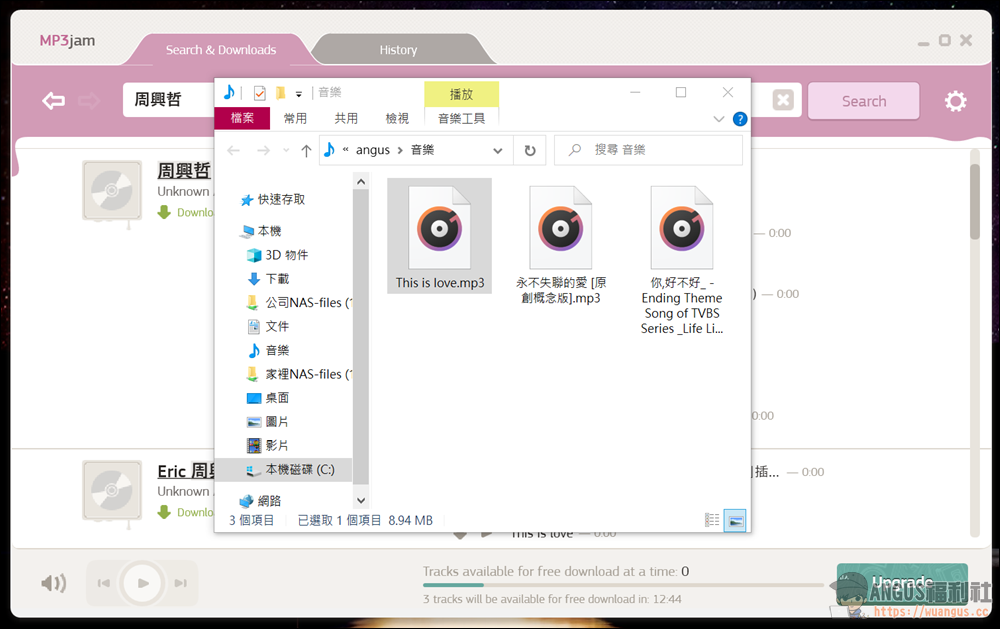Open the 音樂工具 ribbon tab
The width and height of the screenshot is (1000, 629).
point(461,118)
